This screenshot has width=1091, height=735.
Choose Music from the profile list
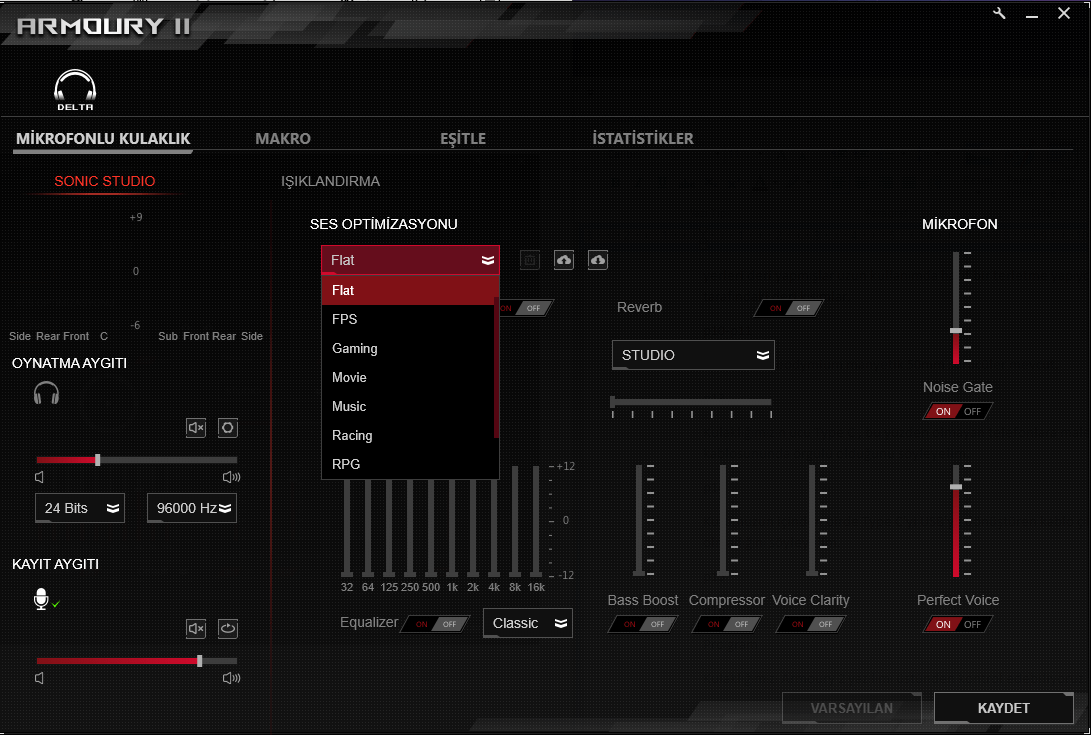(409, 406)
